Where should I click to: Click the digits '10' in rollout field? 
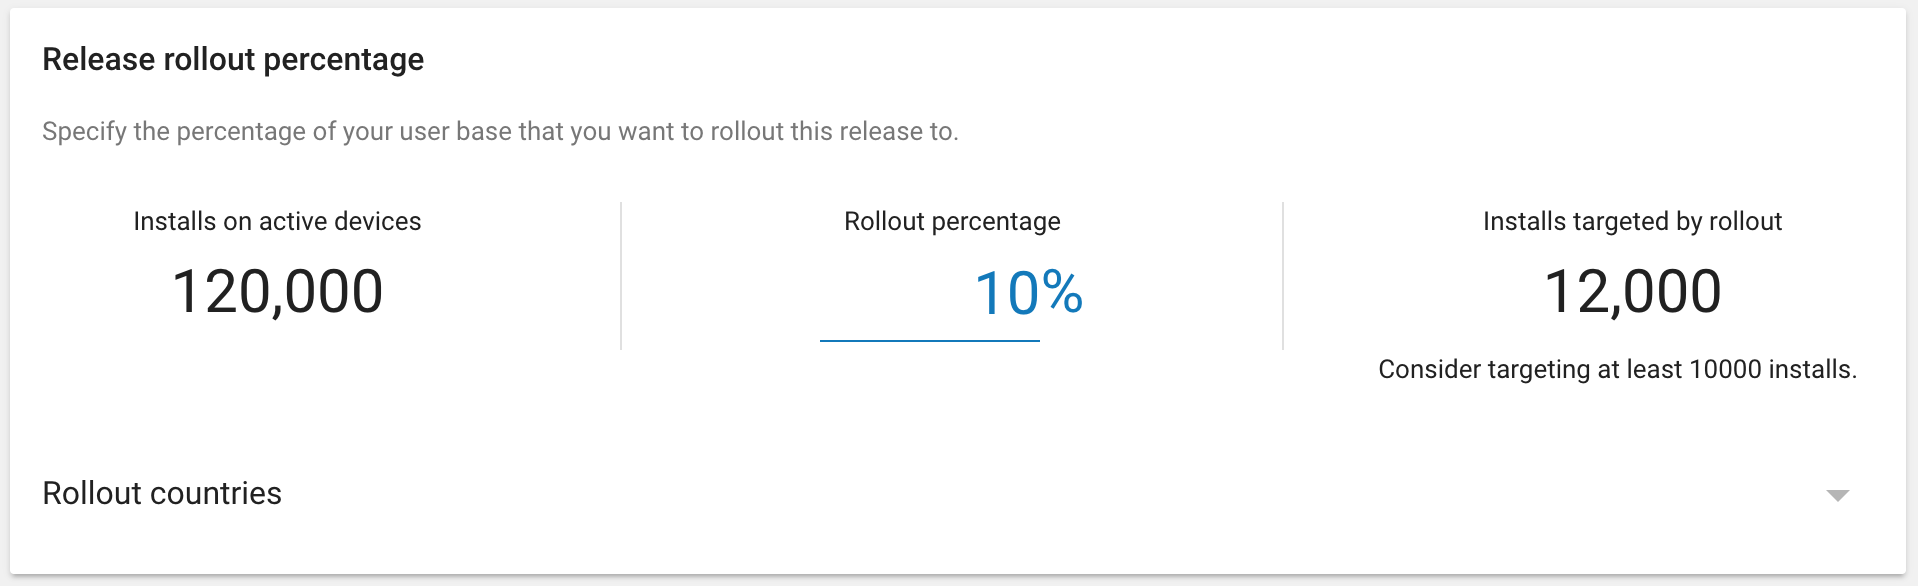coord(1006,294)
